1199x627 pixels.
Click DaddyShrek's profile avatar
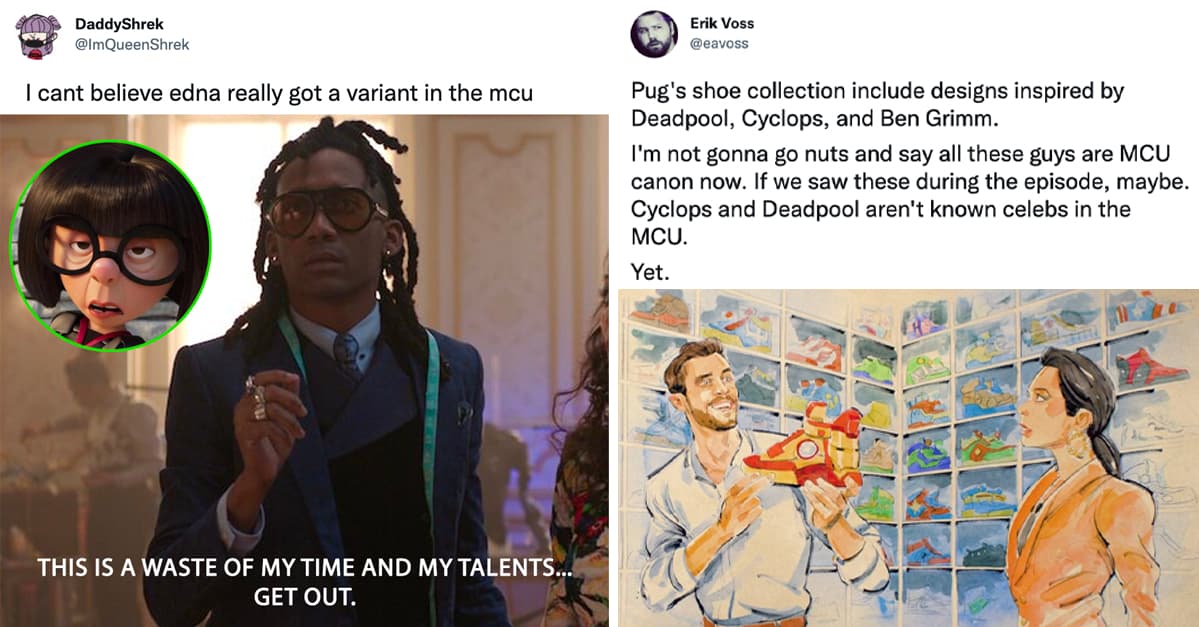click(x=40, y=36)
